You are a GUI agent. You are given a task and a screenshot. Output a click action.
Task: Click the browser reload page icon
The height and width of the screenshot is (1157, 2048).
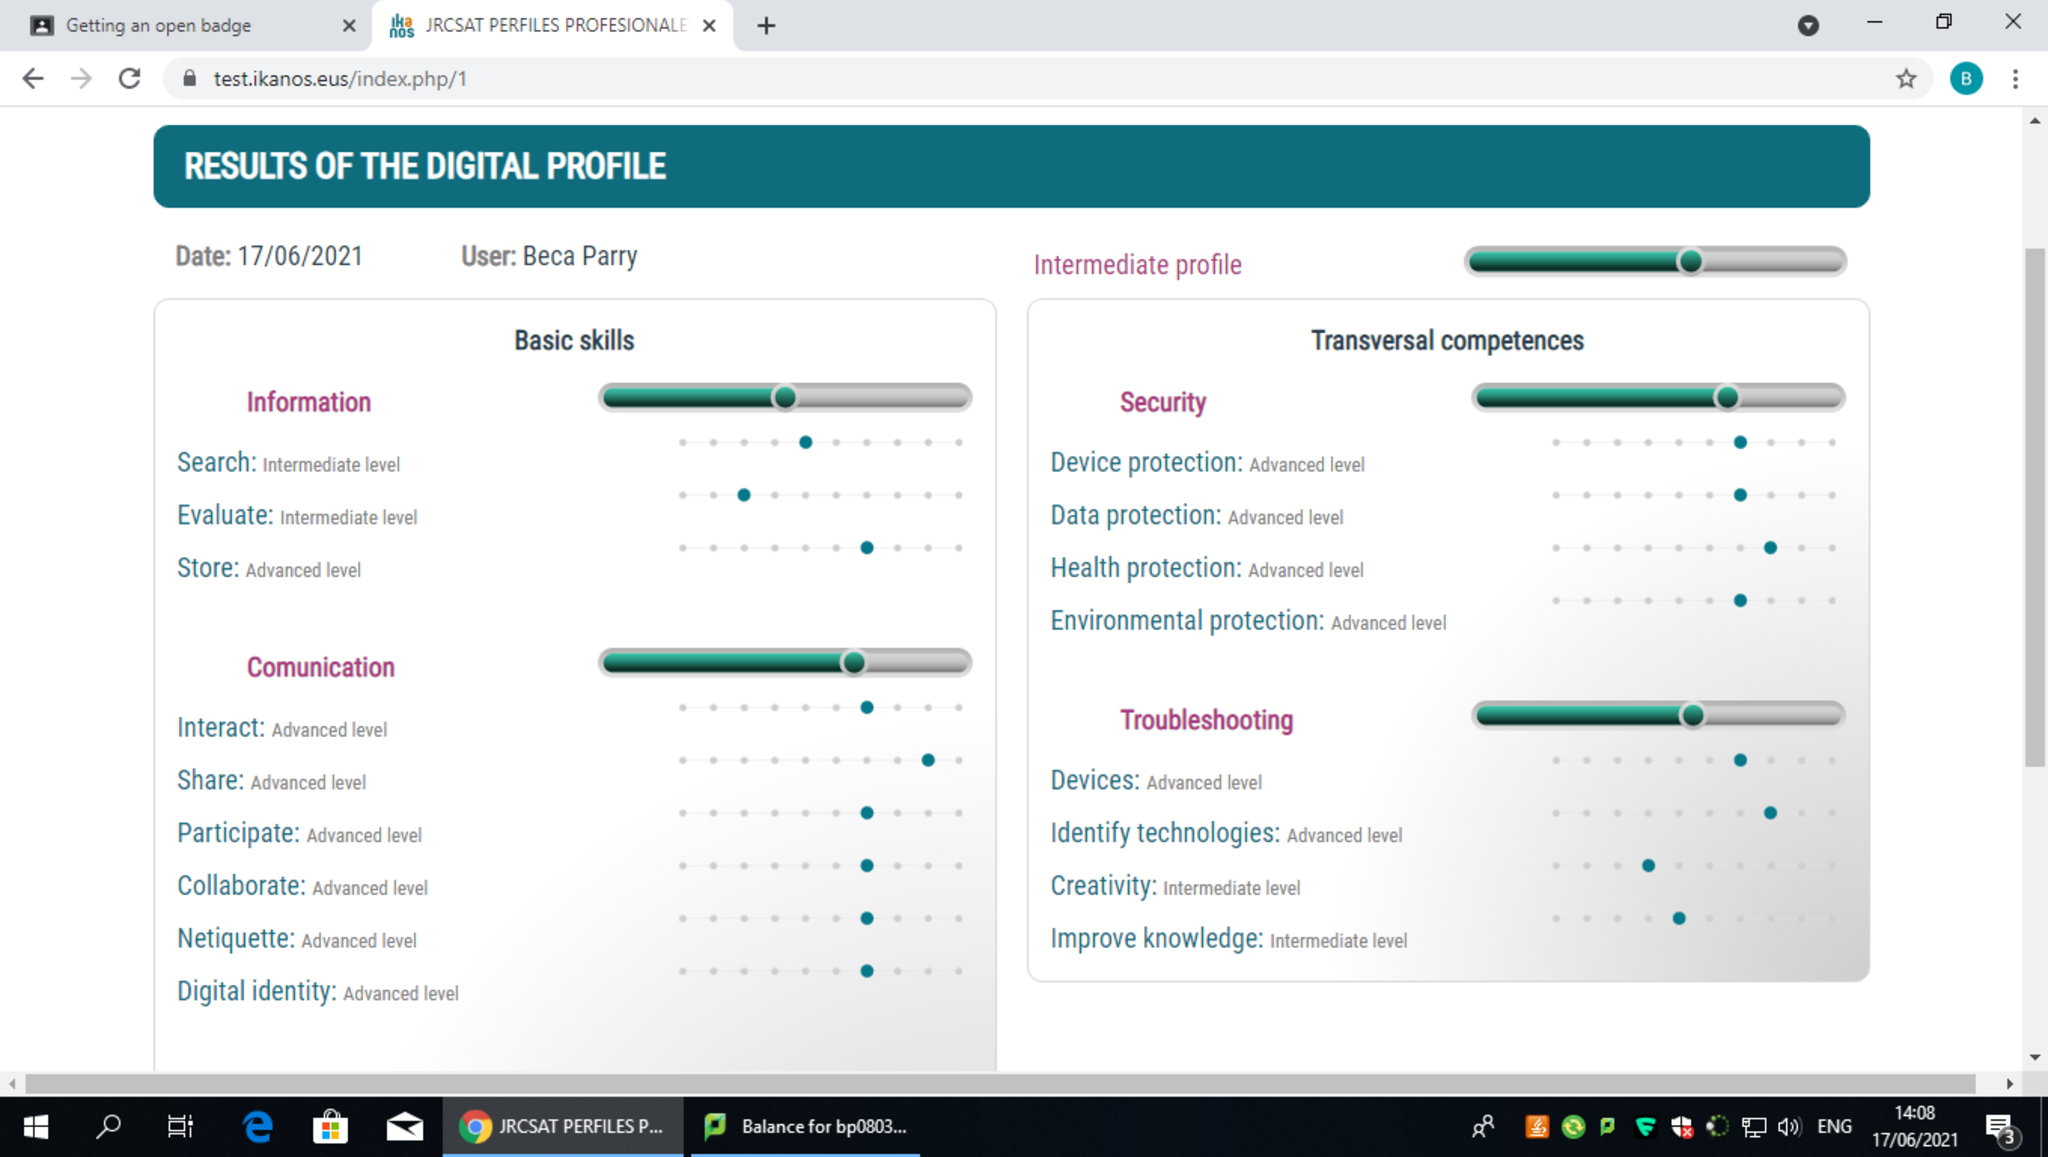[129, 78]
